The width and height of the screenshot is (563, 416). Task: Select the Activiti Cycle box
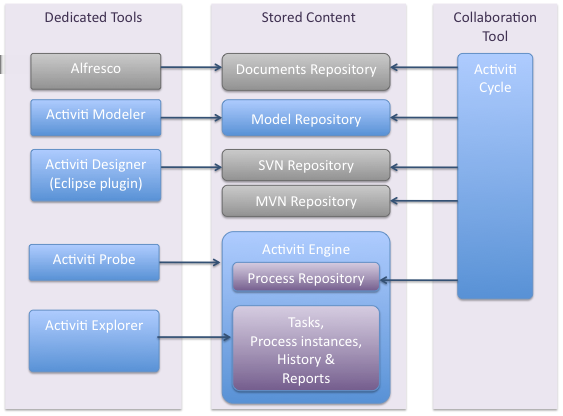click(495, 176)
